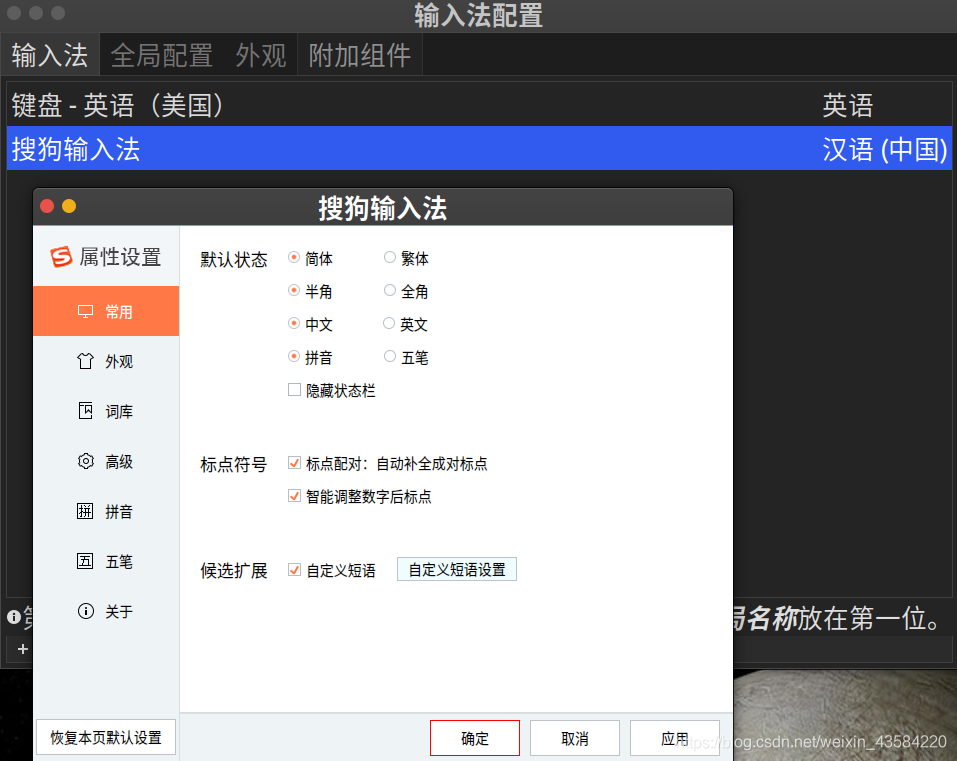This screenshot has width=957, height=761.
Task: Click the 英语 language cell
Action: [x=847, y=106]
